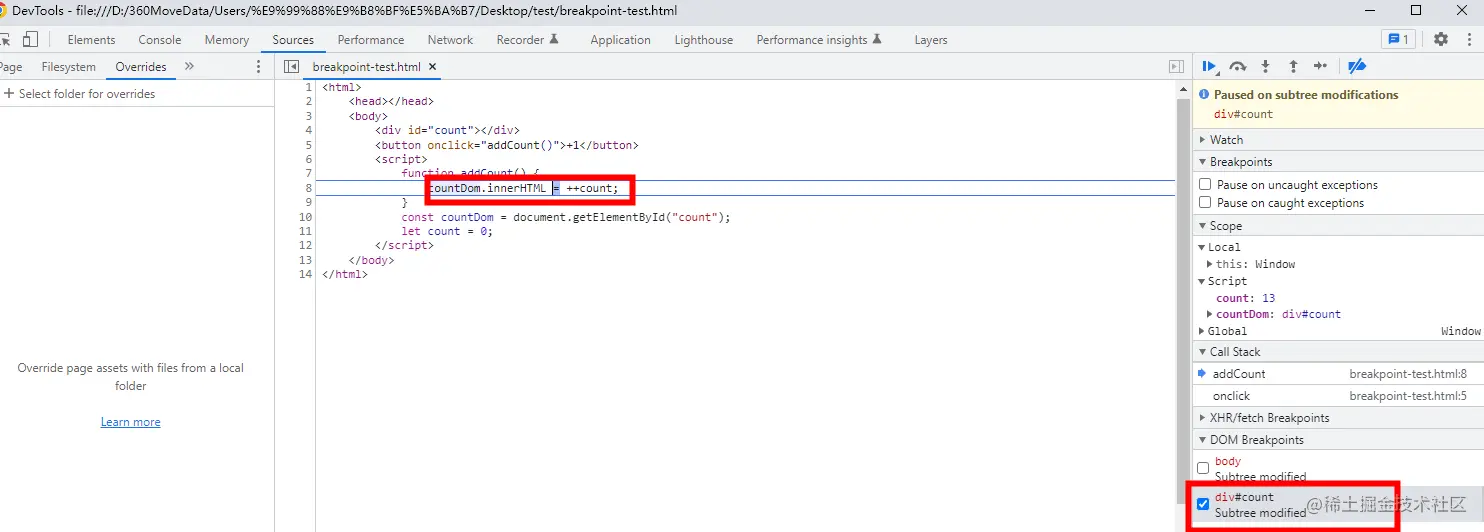Hide the debugger sidebar

(1176, 66)
